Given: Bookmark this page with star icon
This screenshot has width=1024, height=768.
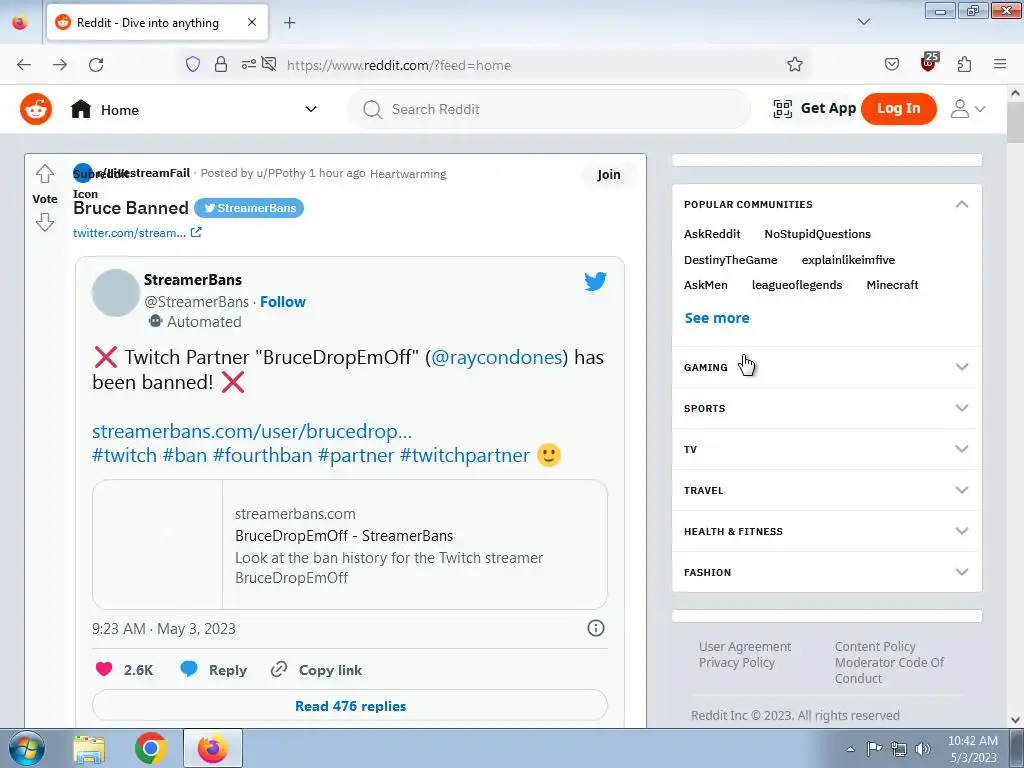Looking at the screenshot, I should 795,64.
